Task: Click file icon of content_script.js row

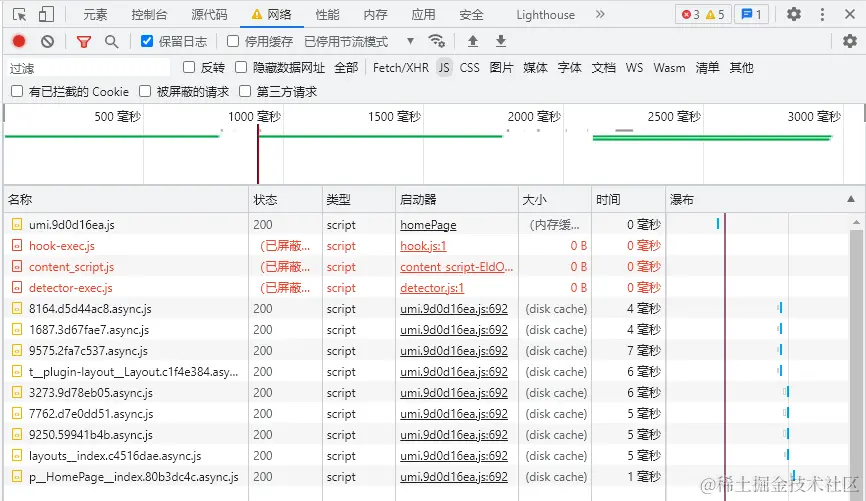Action: tap(17, 266)
